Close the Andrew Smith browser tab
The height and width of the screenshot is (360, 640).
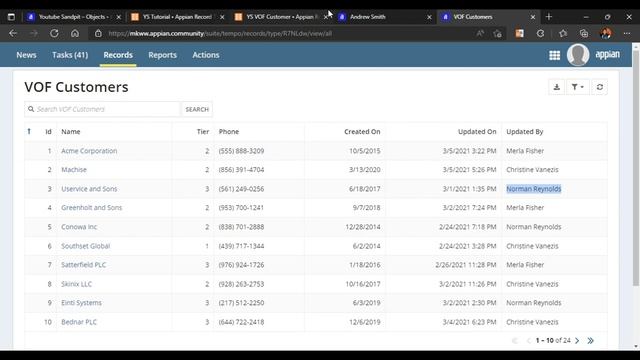point(429,17)
